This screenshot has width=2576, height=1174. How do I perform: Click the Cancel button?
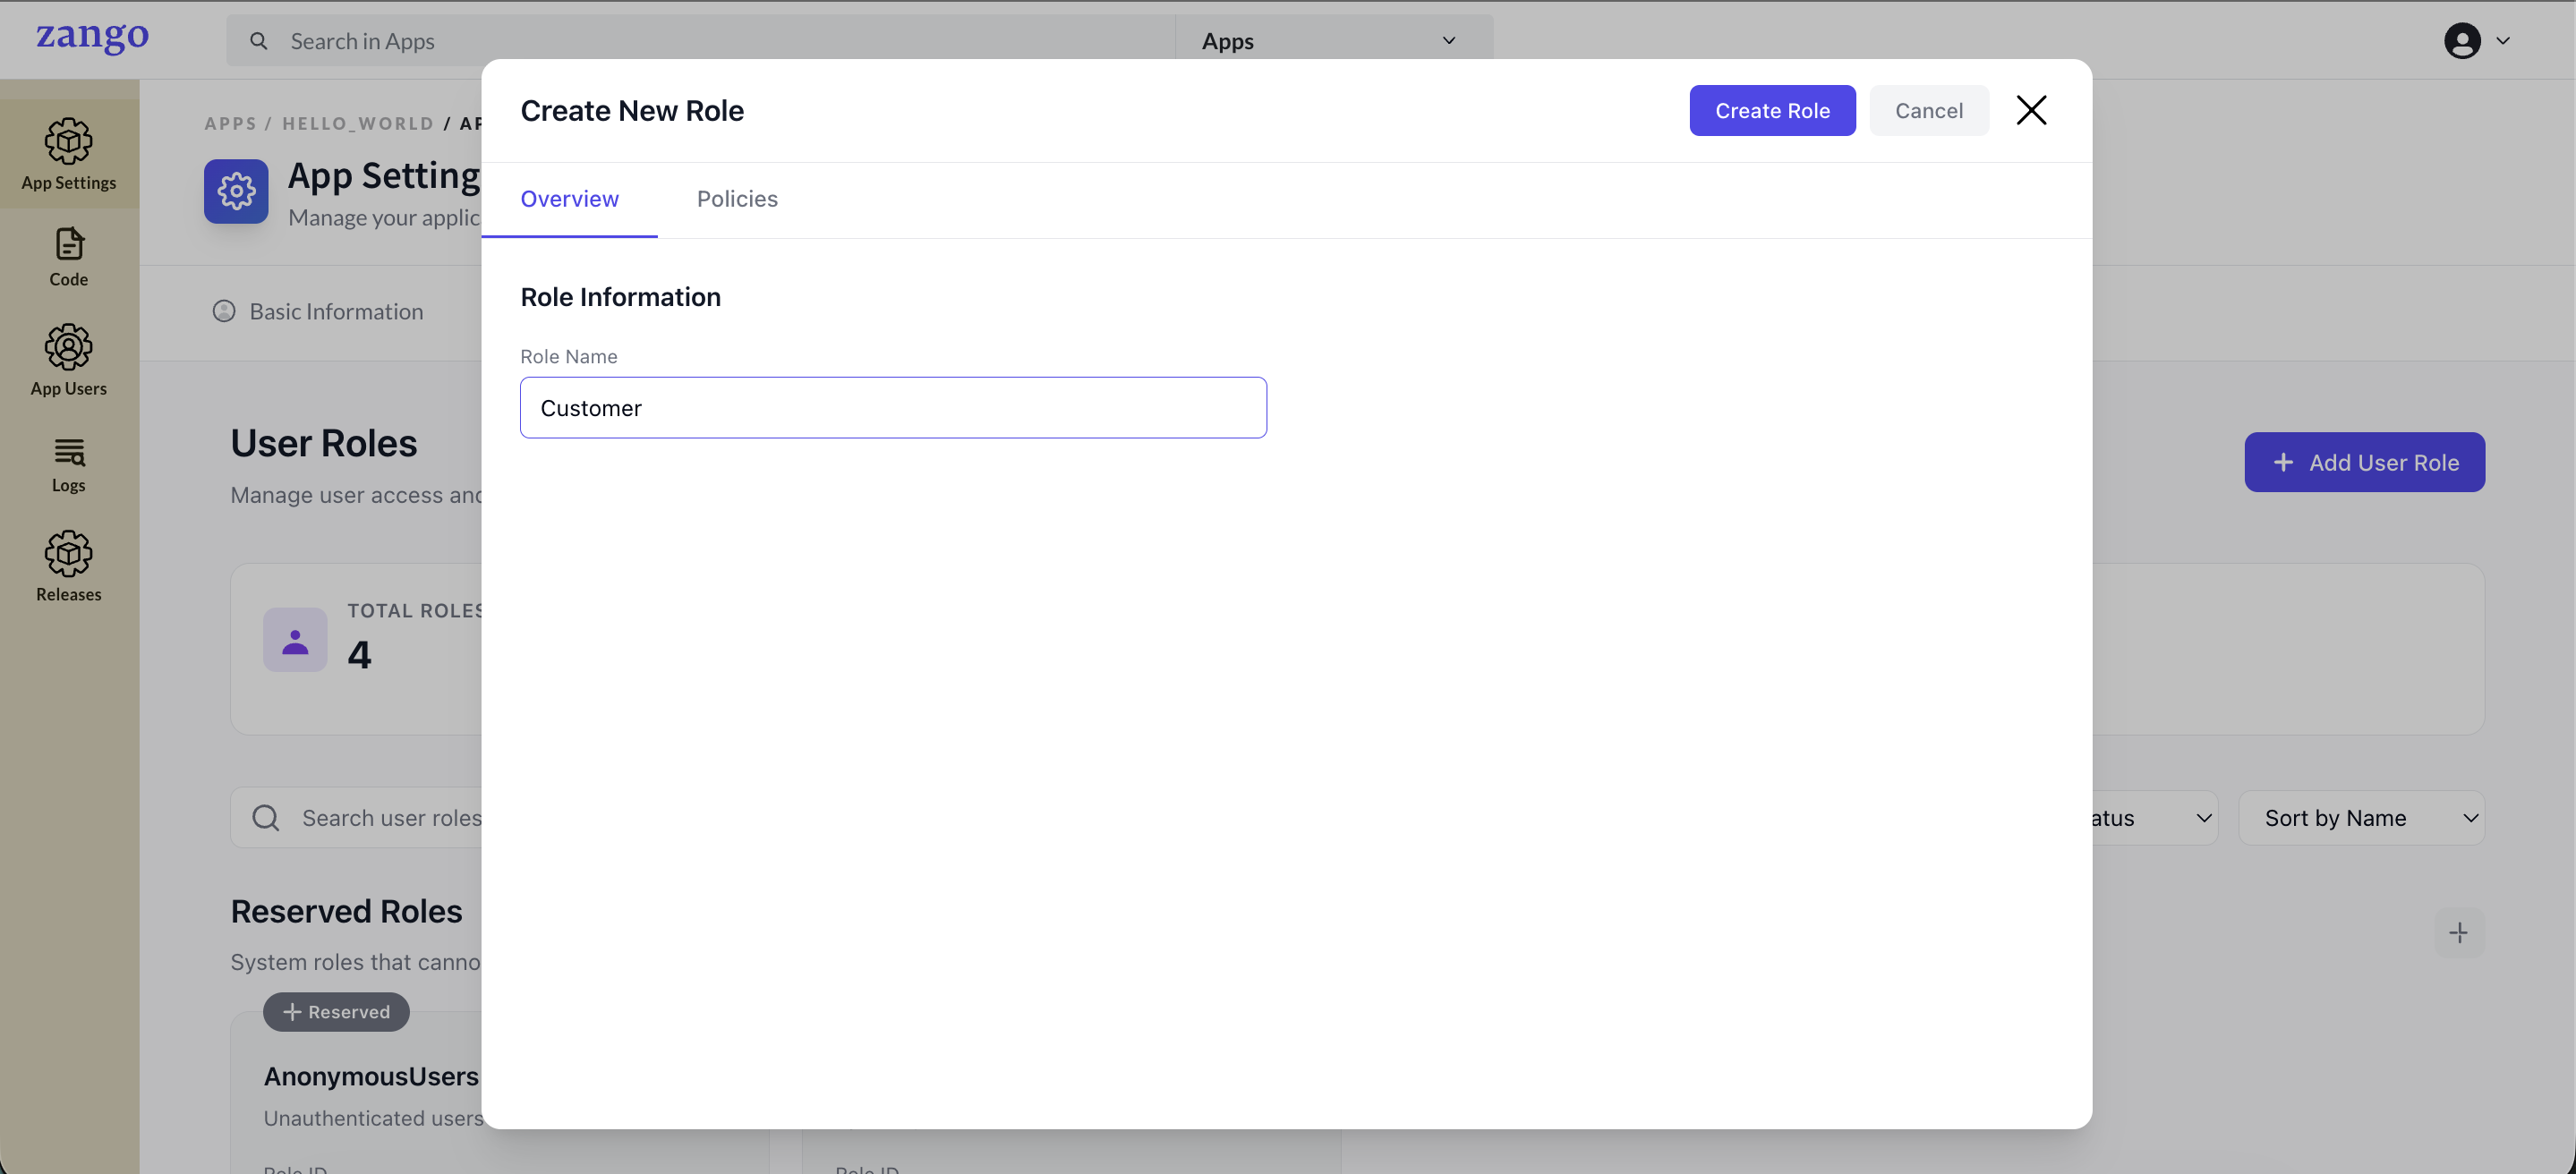click(x=1929, y=110)
